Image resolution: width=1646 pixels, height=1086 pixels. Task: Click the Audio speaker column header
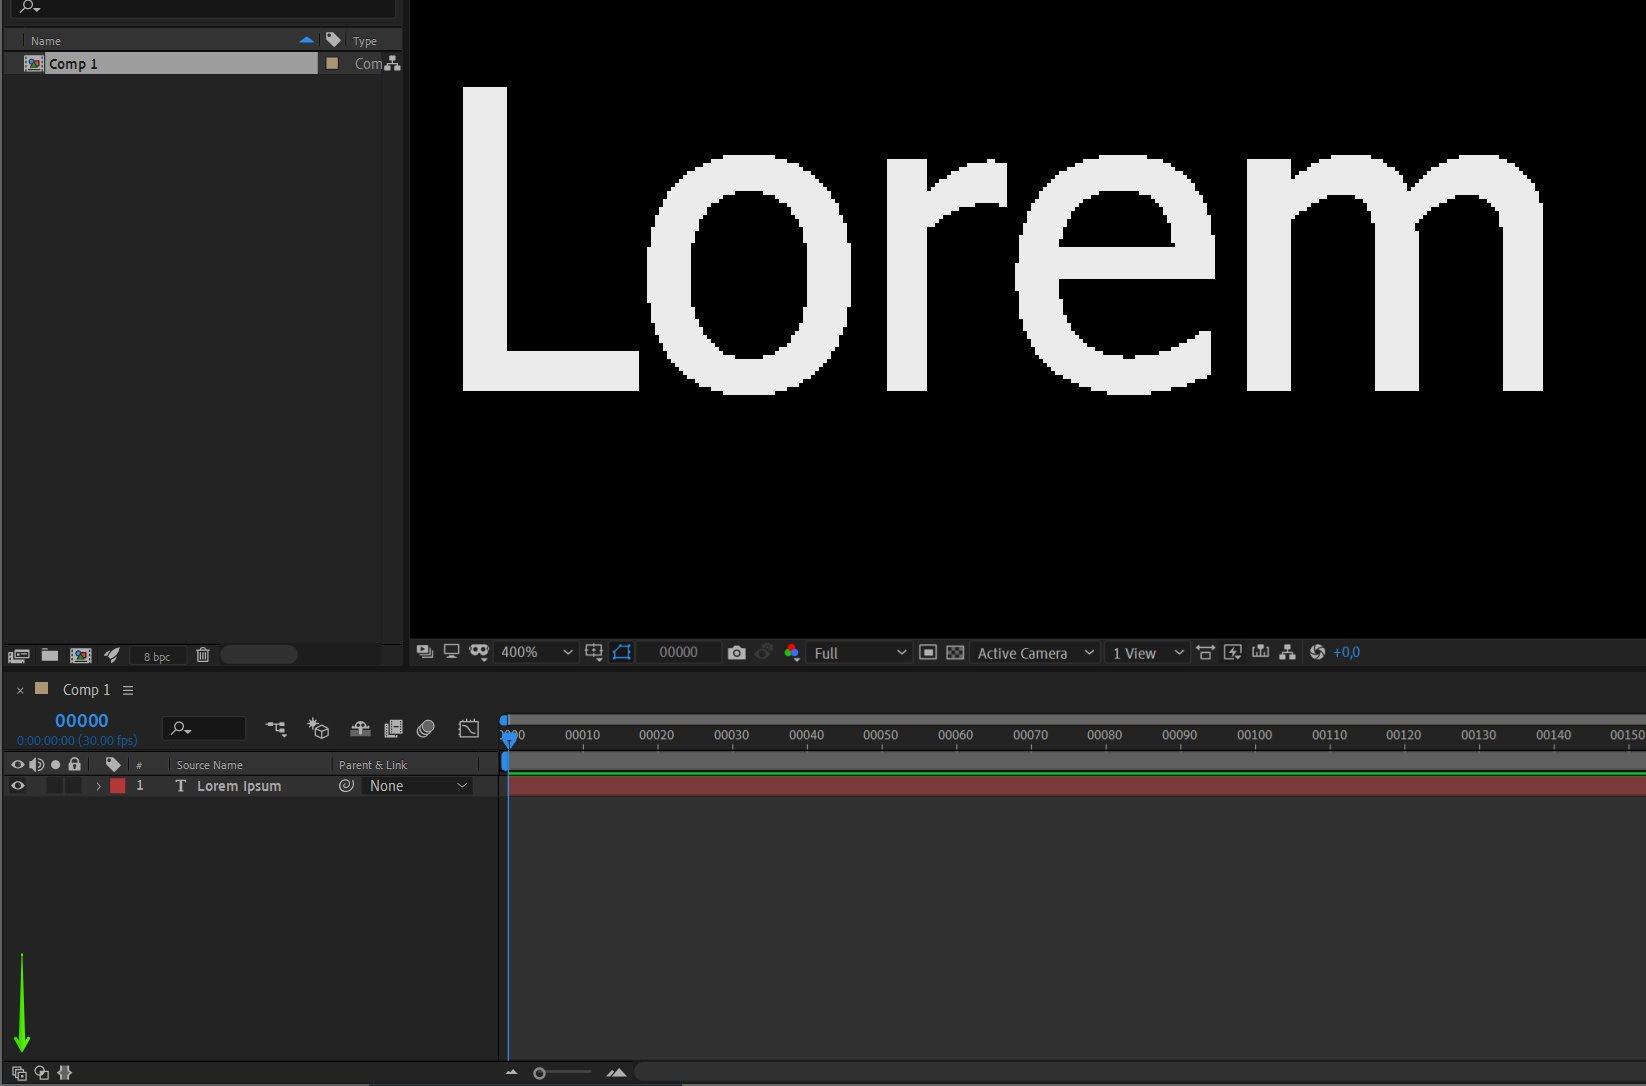click(36, 764)
